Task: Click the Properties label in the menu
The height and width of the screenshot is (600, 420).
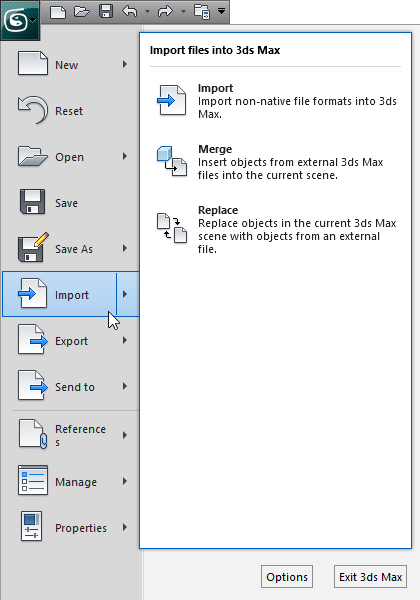Action: point(81,528)
